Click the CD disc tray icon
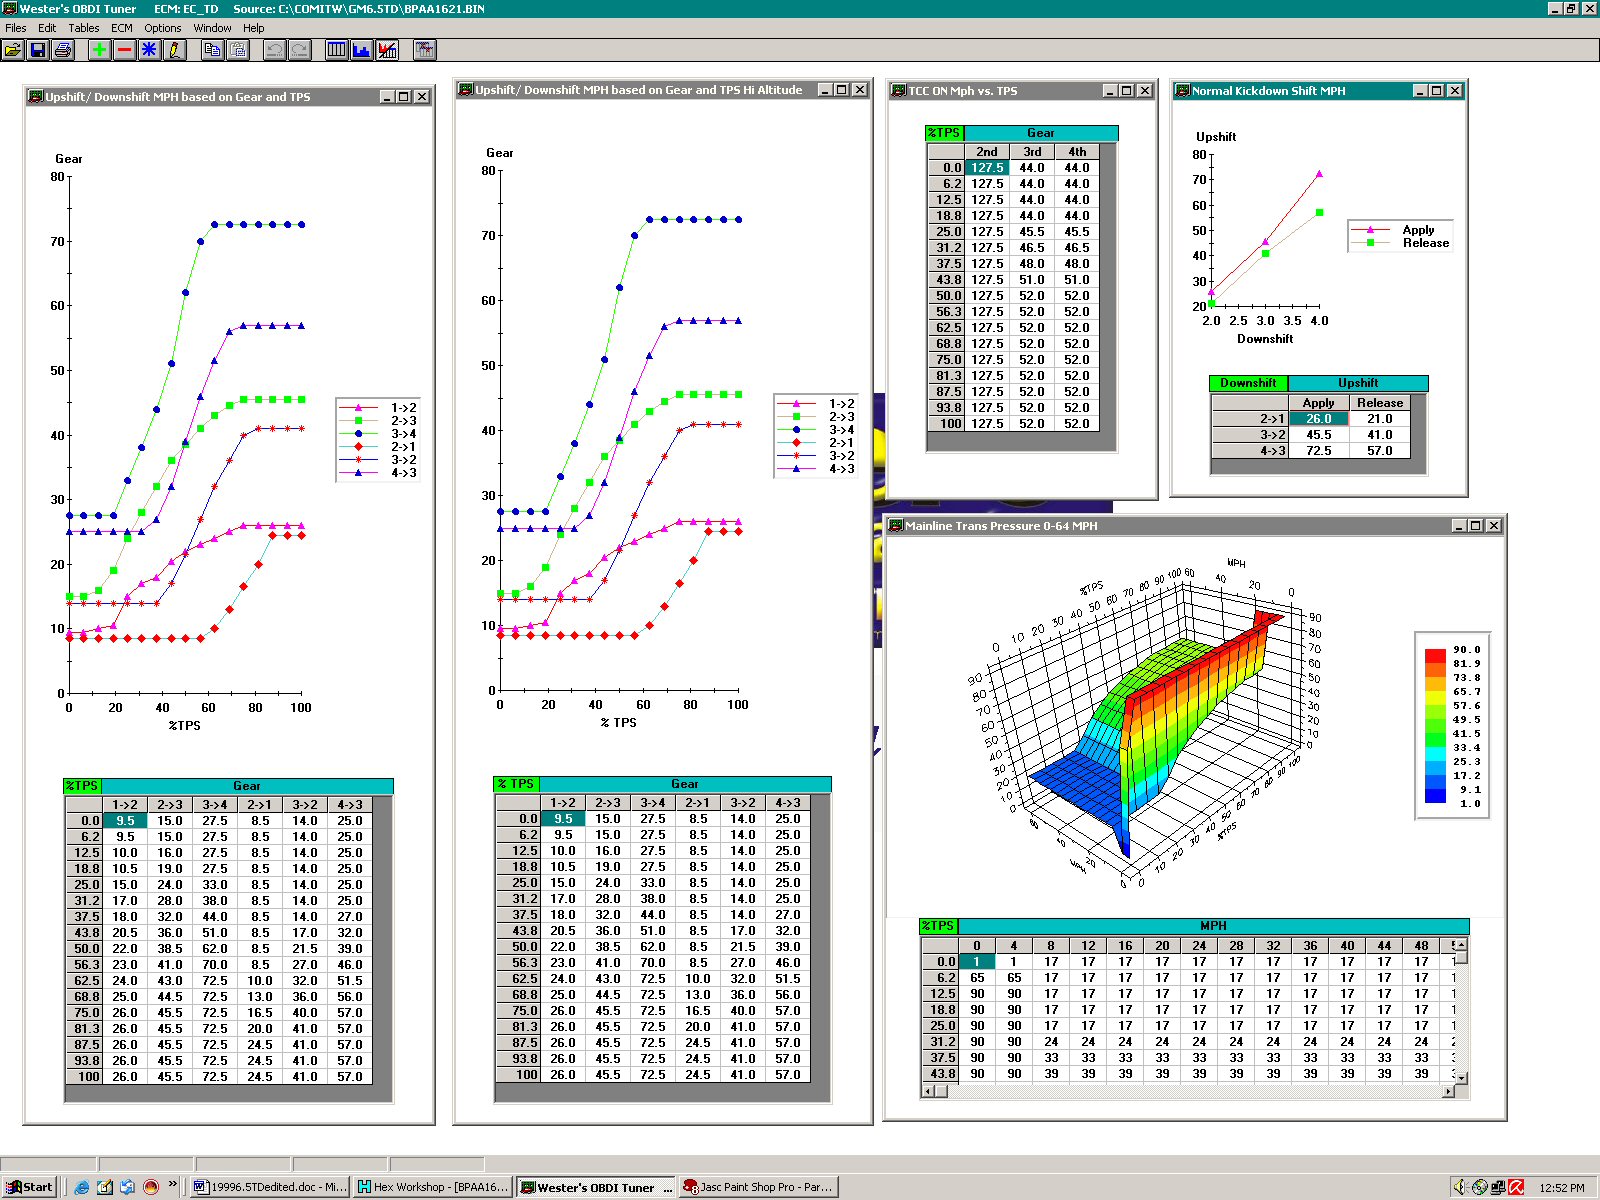The width and height of the screenshot is (1600, 1200). pos(1480,1187)
